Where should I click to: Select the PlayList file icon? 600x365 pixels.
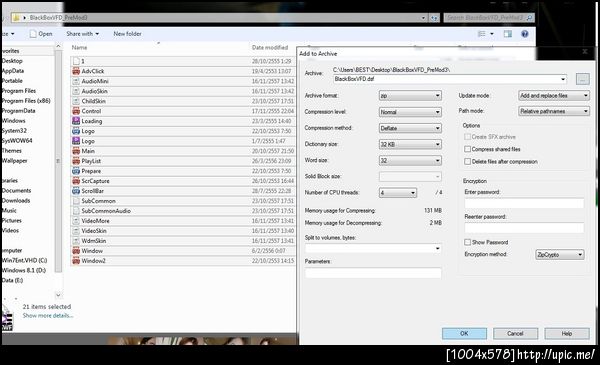(x=76, y=161)
